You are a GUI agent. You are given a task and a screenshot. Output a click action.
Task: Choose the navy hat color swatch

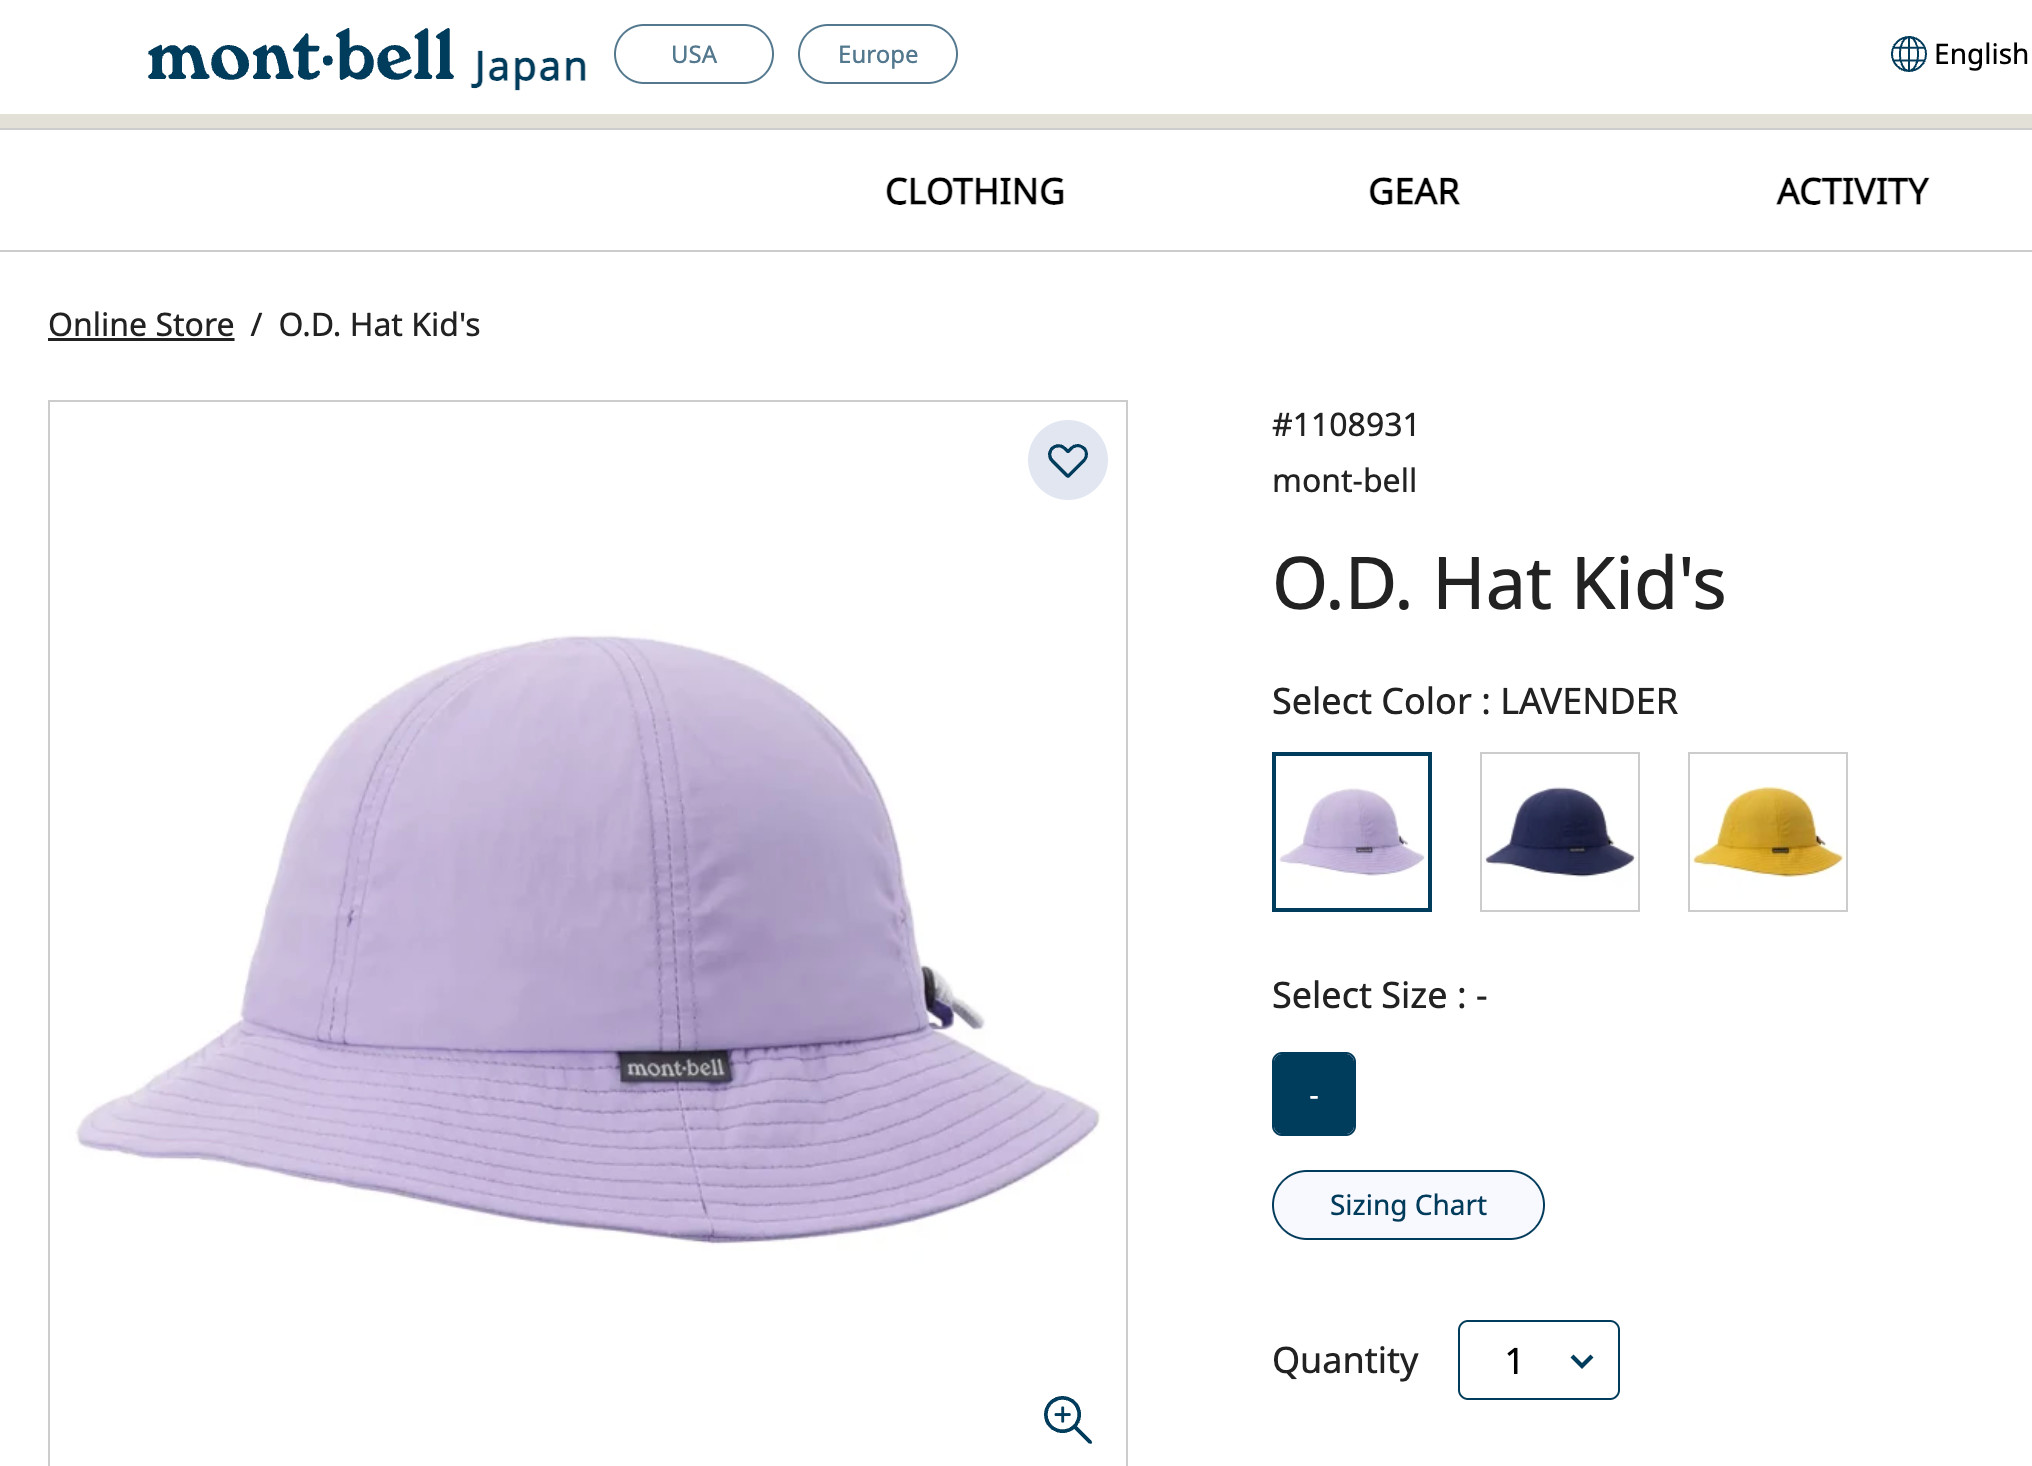pos(1559,832)
